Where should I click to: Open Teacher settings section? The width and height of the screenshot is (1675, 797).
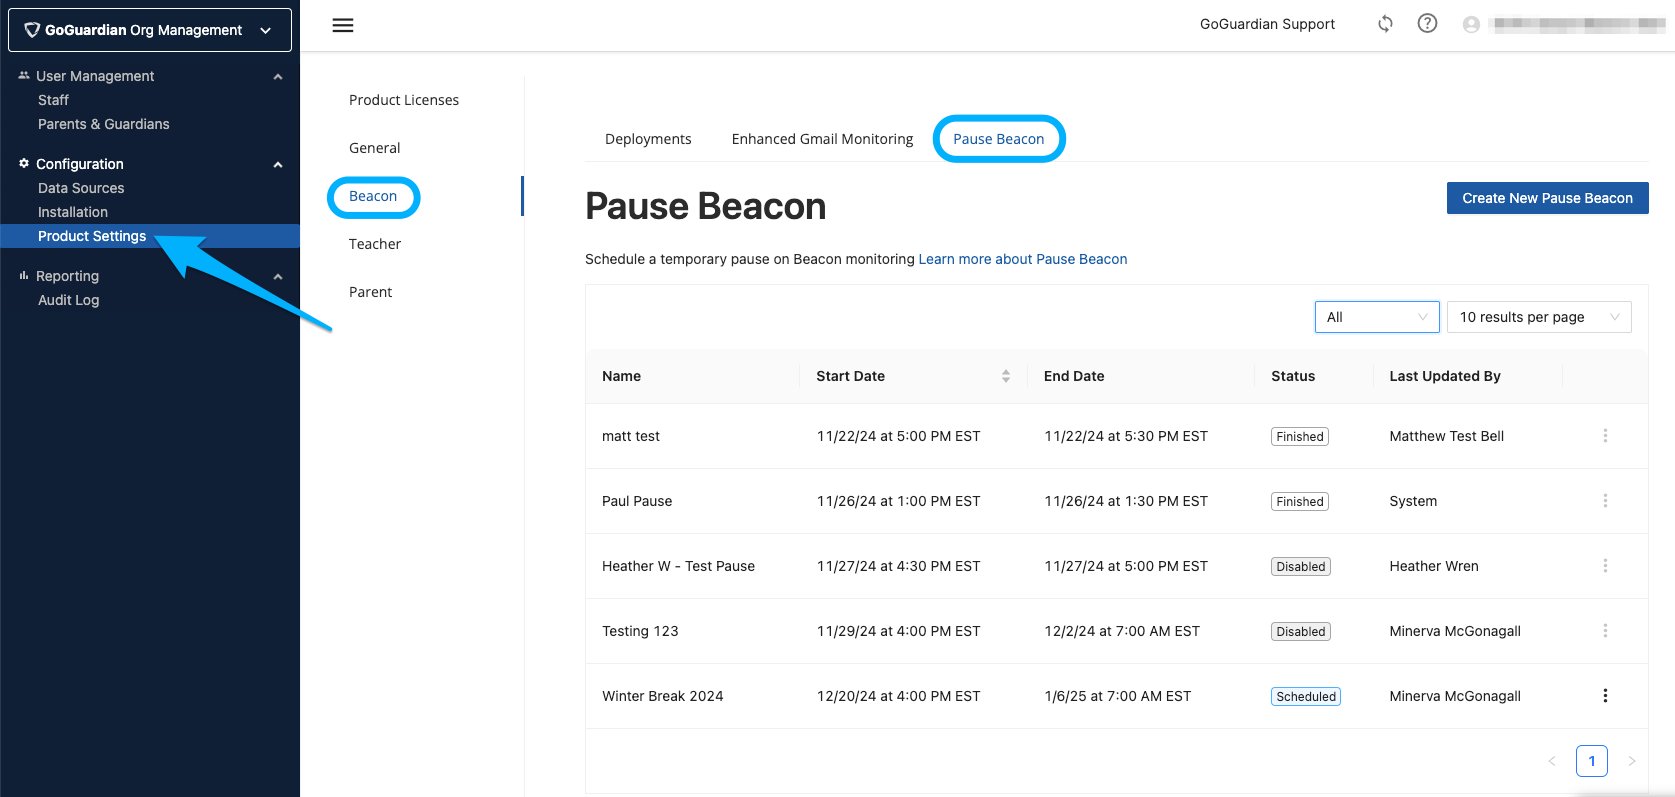(375, 244)
